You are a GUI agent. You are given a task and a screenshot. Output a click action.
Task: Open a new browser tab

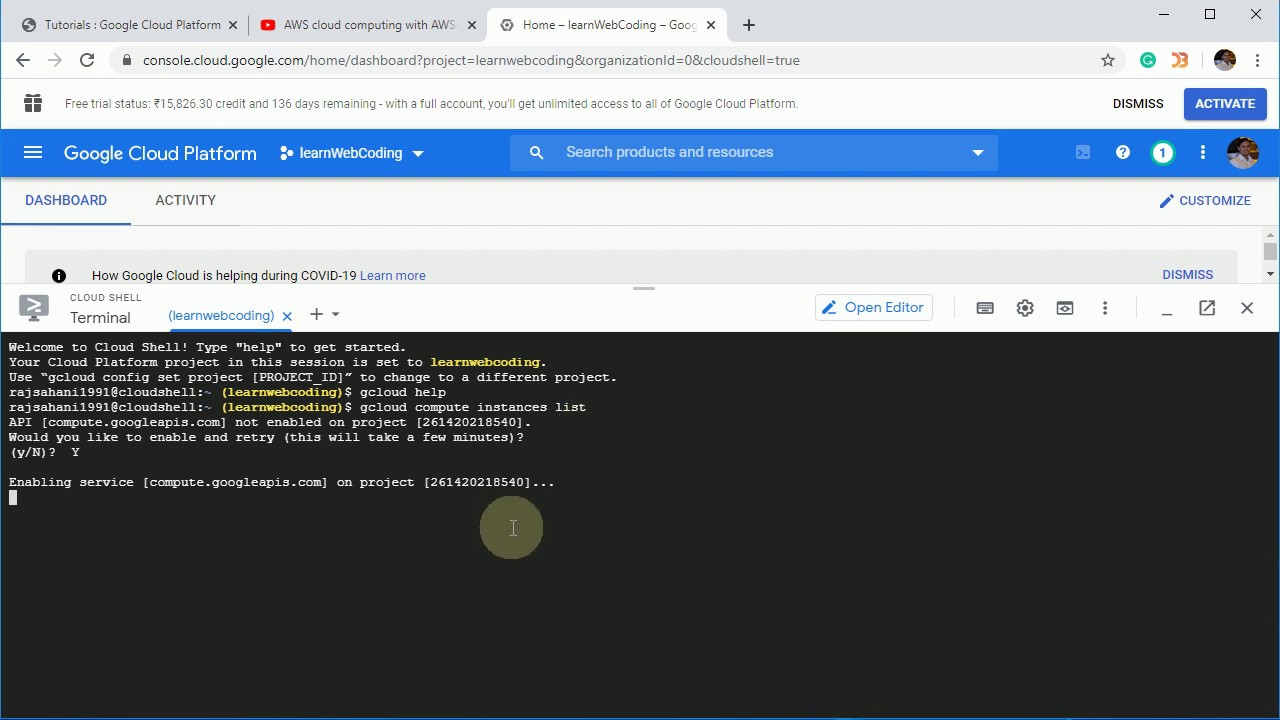(749, 25)
